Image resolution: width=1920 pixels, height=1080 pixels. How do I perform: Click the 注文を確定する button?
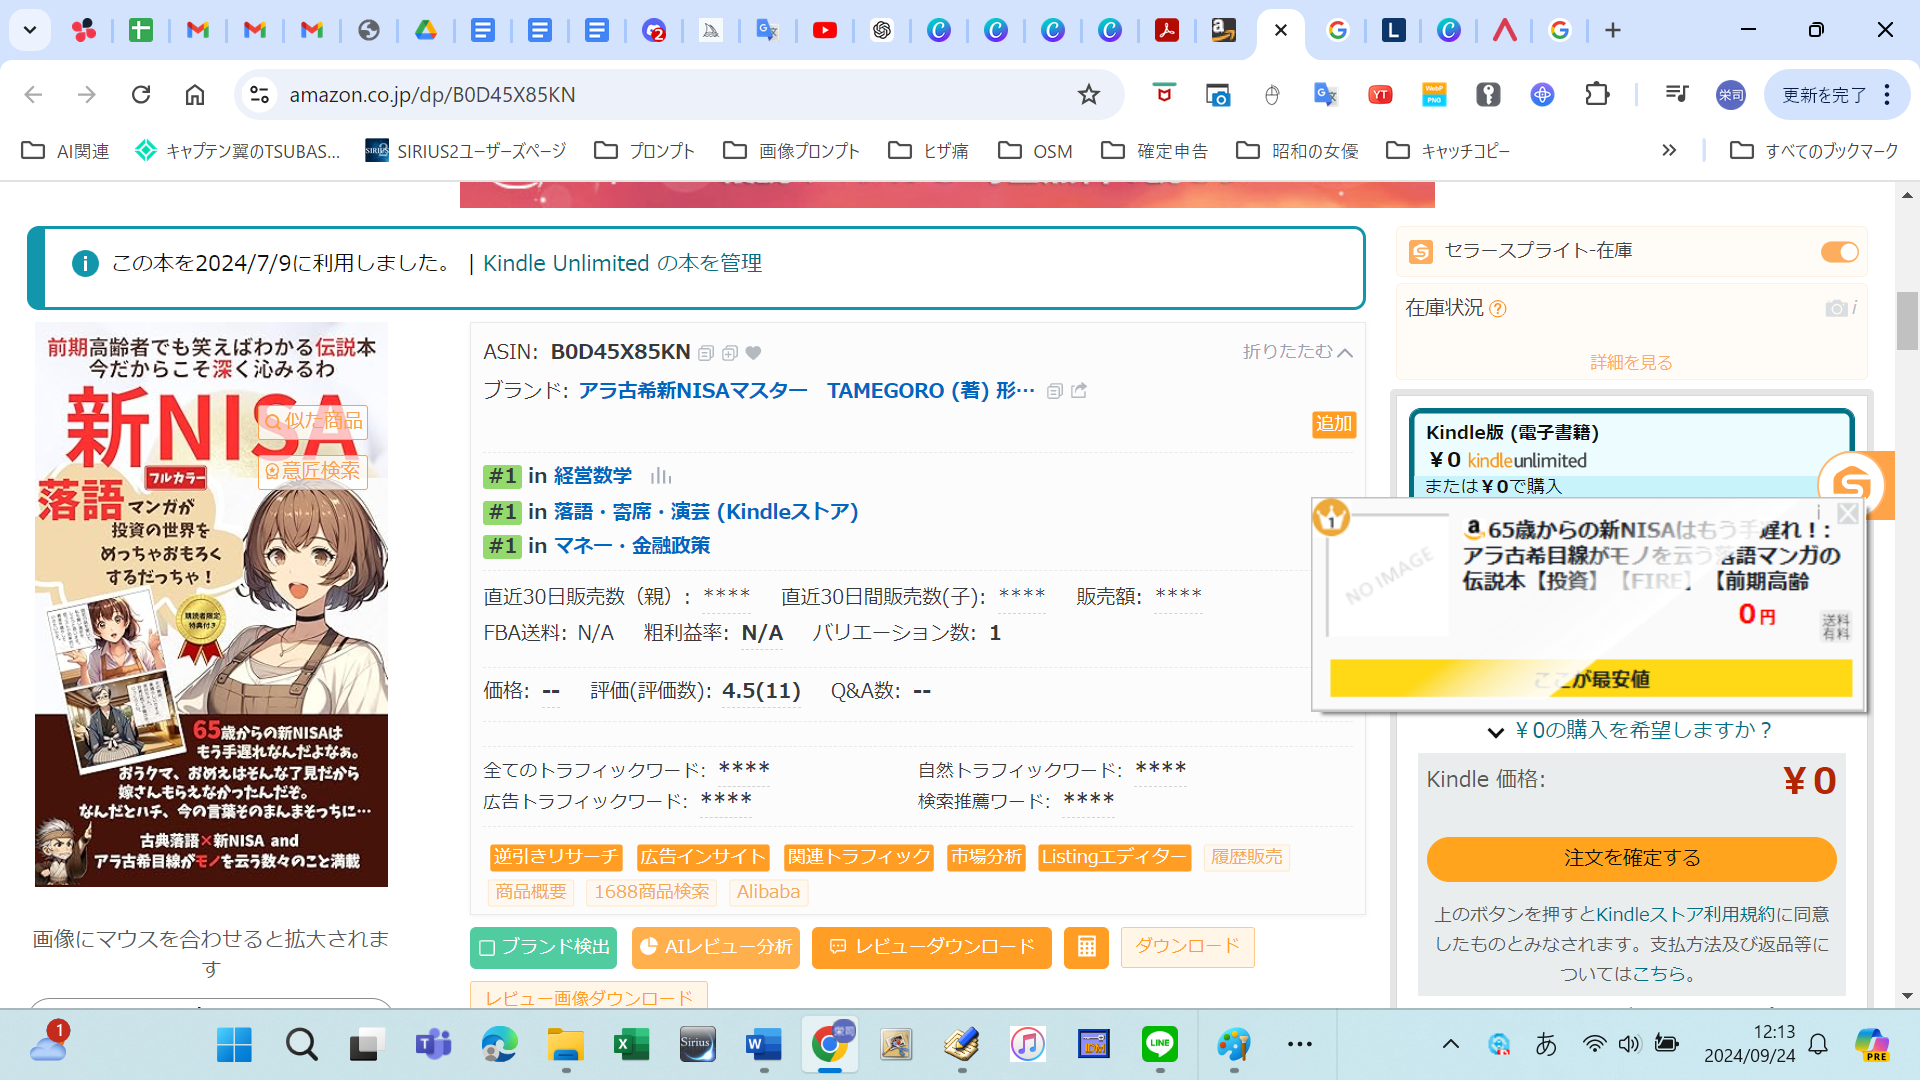point(1631,859)
